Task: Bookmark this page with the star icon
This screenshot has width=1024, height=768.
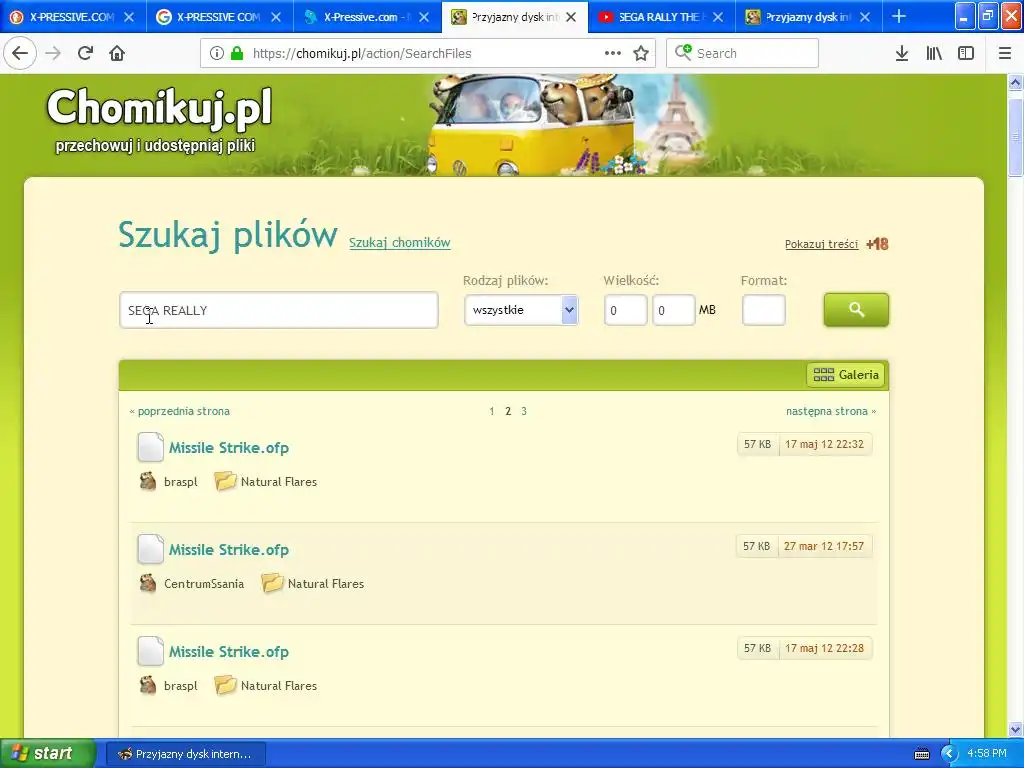Action: click(x=641, y=54)
